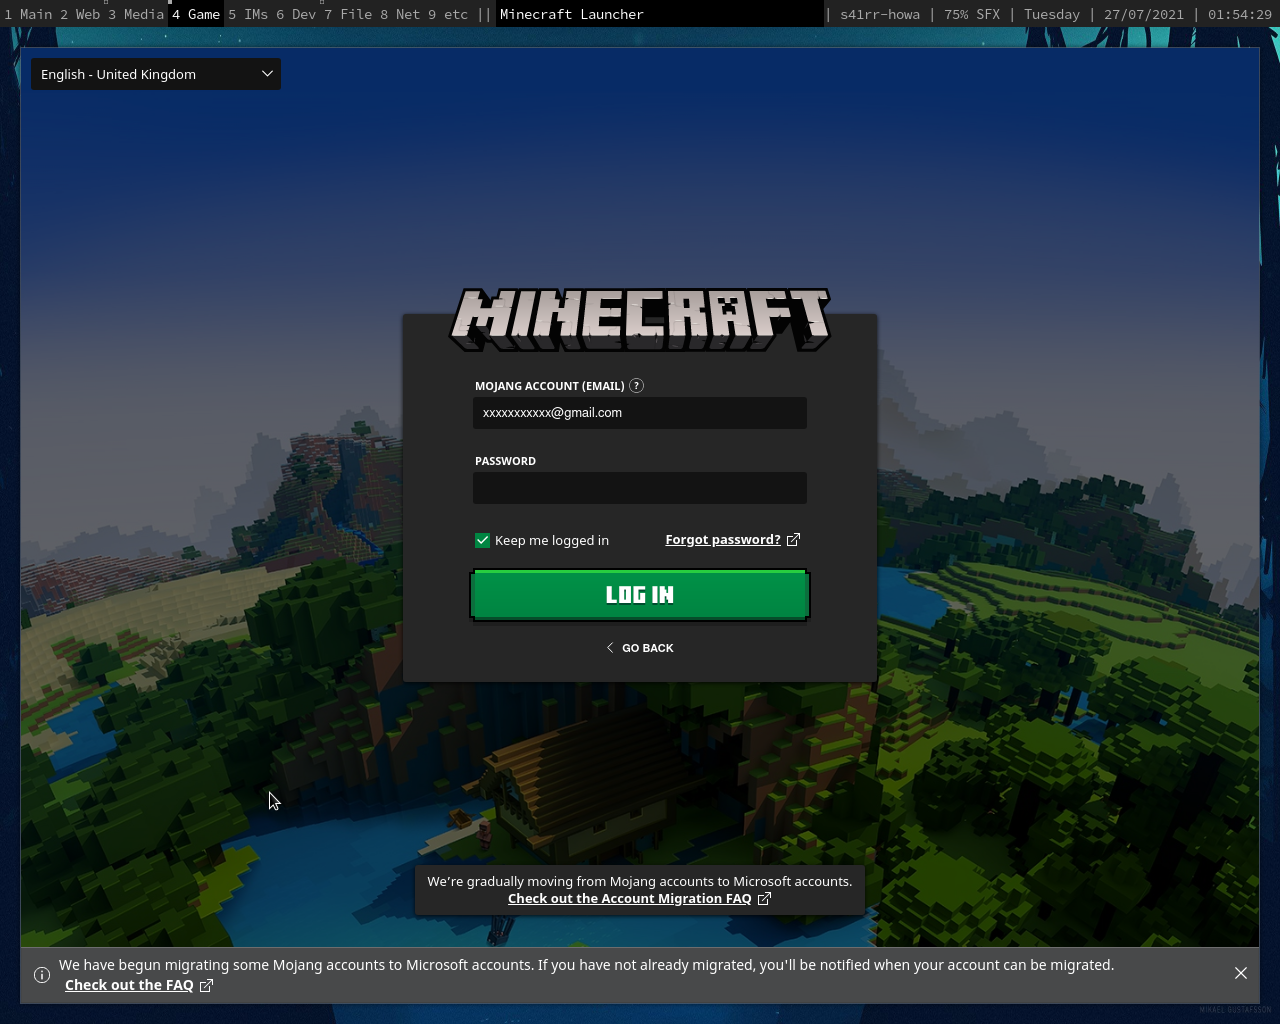
Task: Click the Tuesday weekday in status bar
Action: pos(1052,14)
